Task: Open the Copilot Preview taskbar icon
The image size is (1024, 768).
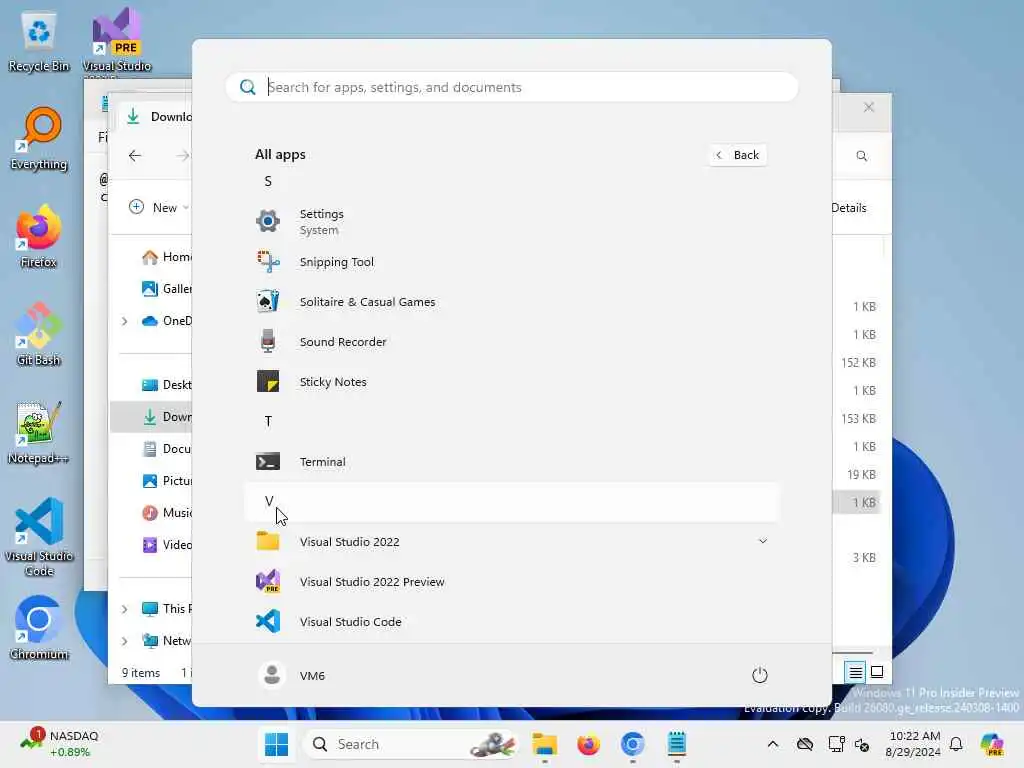Action: [992, 744]
